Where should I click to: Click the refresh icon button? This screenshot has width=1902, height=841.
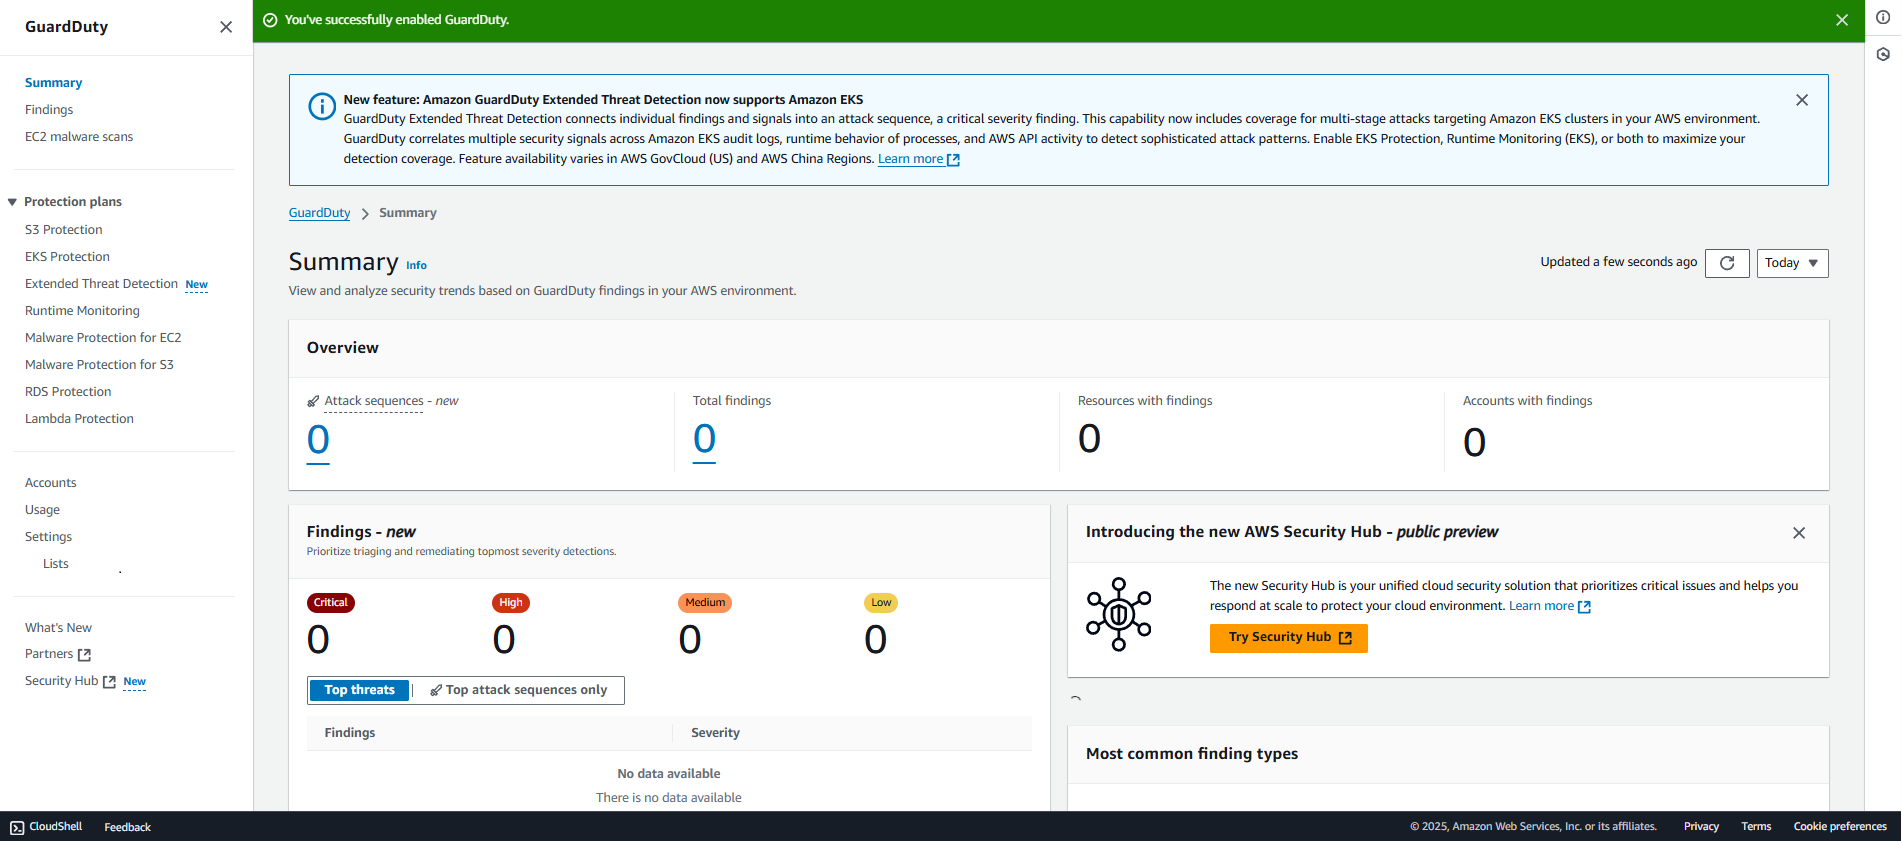tap(1727, 263)
